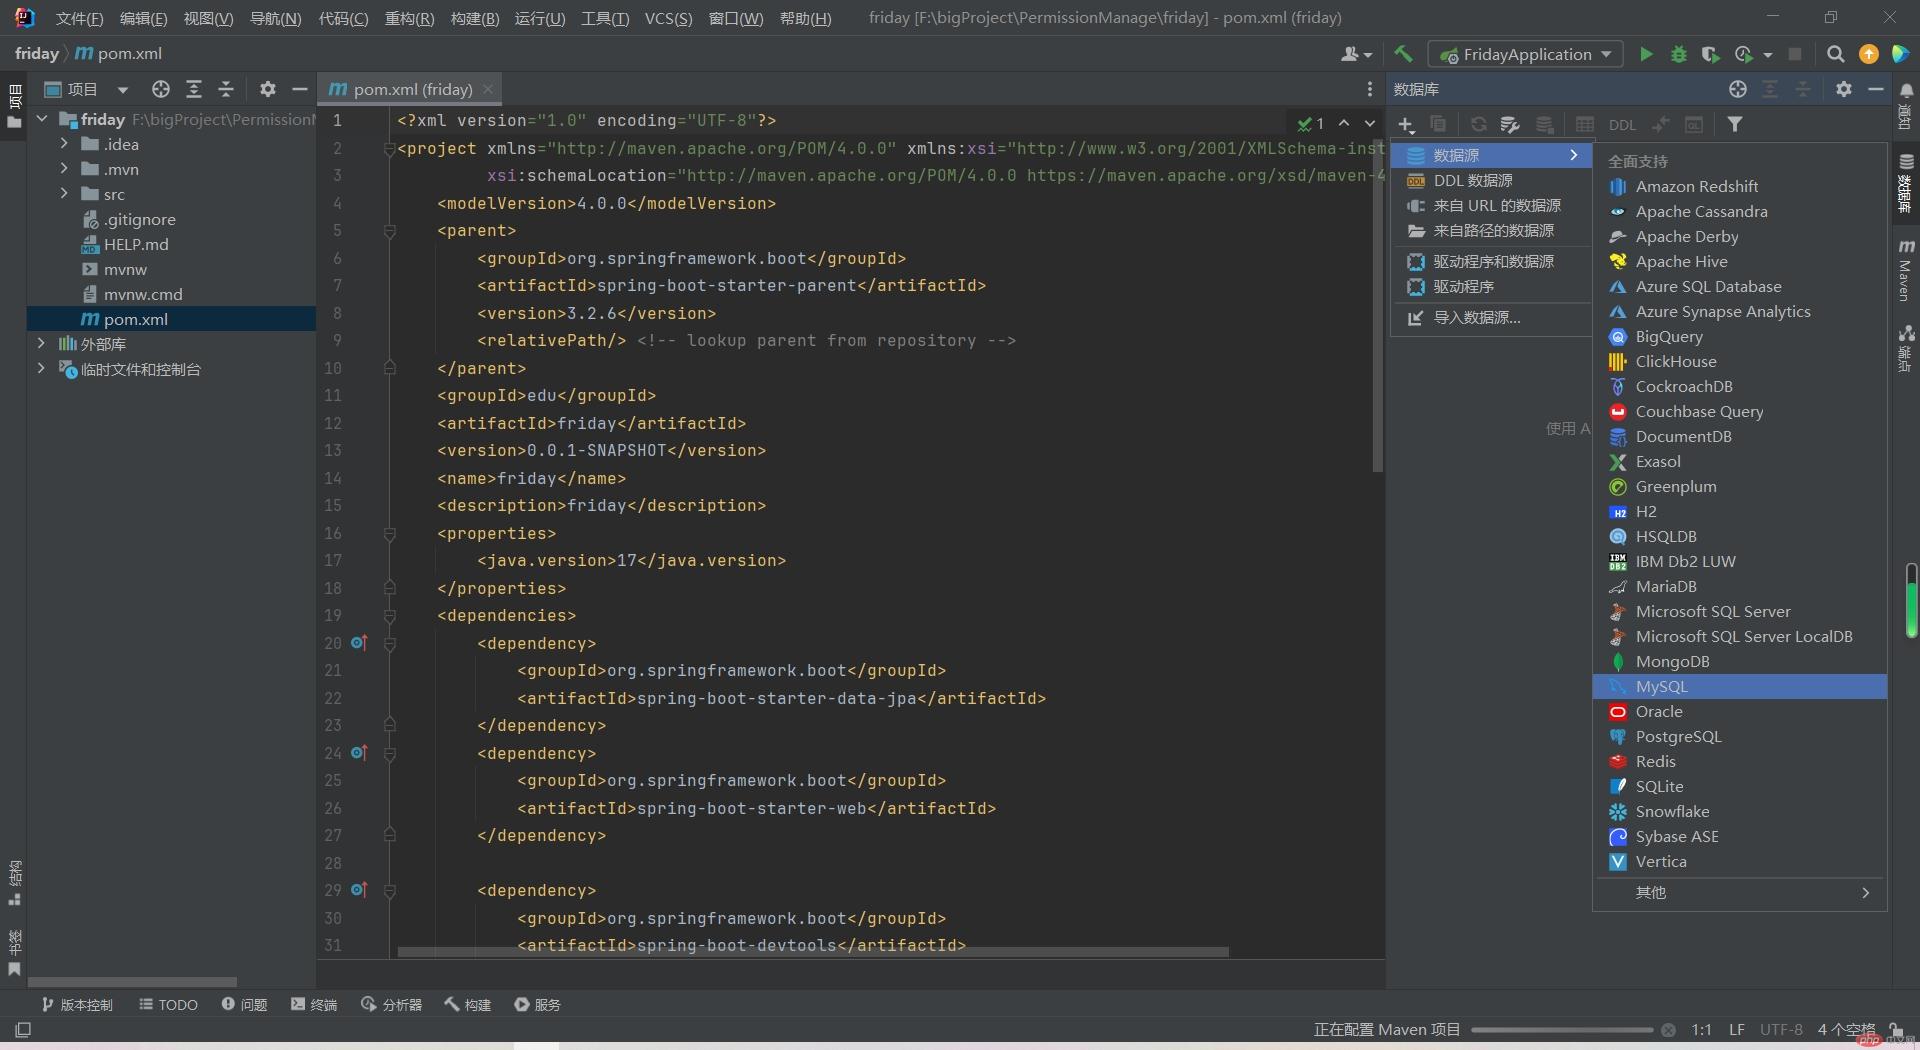Open user account icon dropdown

tap(1356, 54)
